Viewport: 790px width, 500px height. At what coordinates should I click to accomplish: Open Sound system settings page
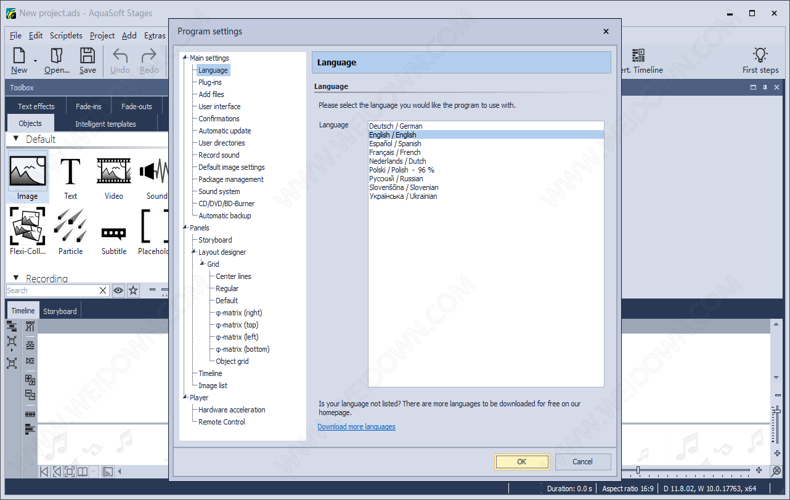pos(219,192)
